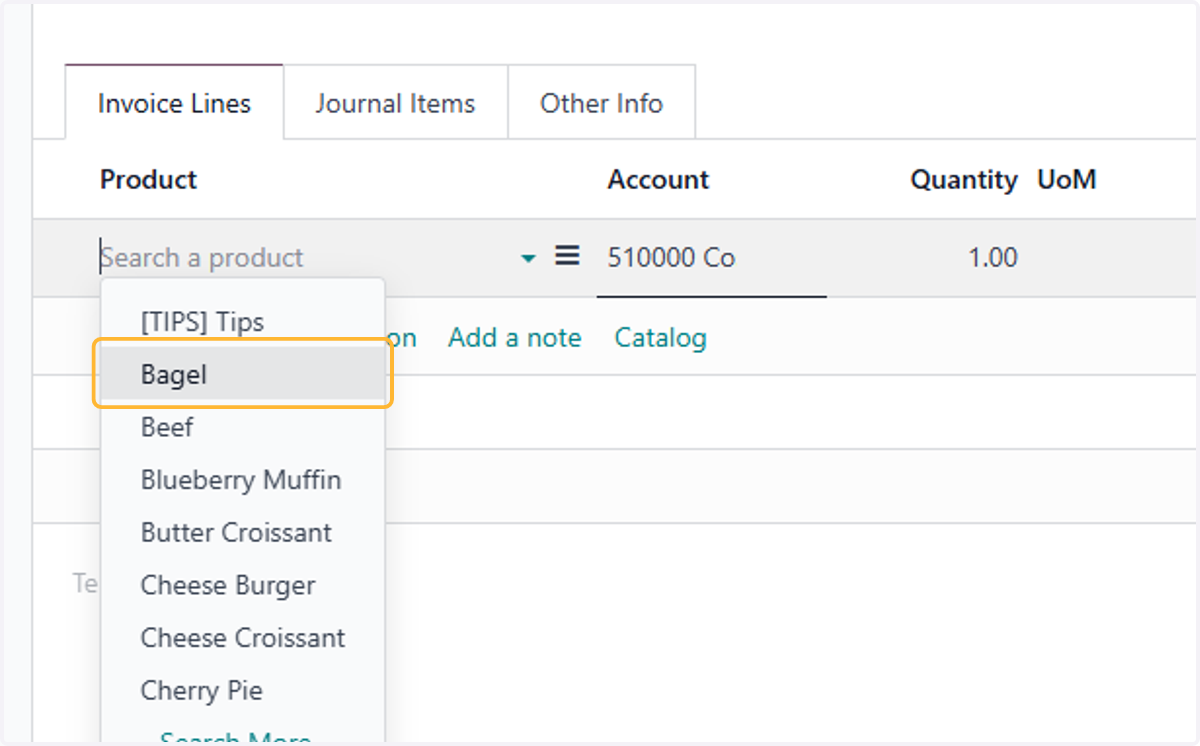Edit the 1.00 quantity cell
The image size is (1200, 746).
[x=993, y=258]
